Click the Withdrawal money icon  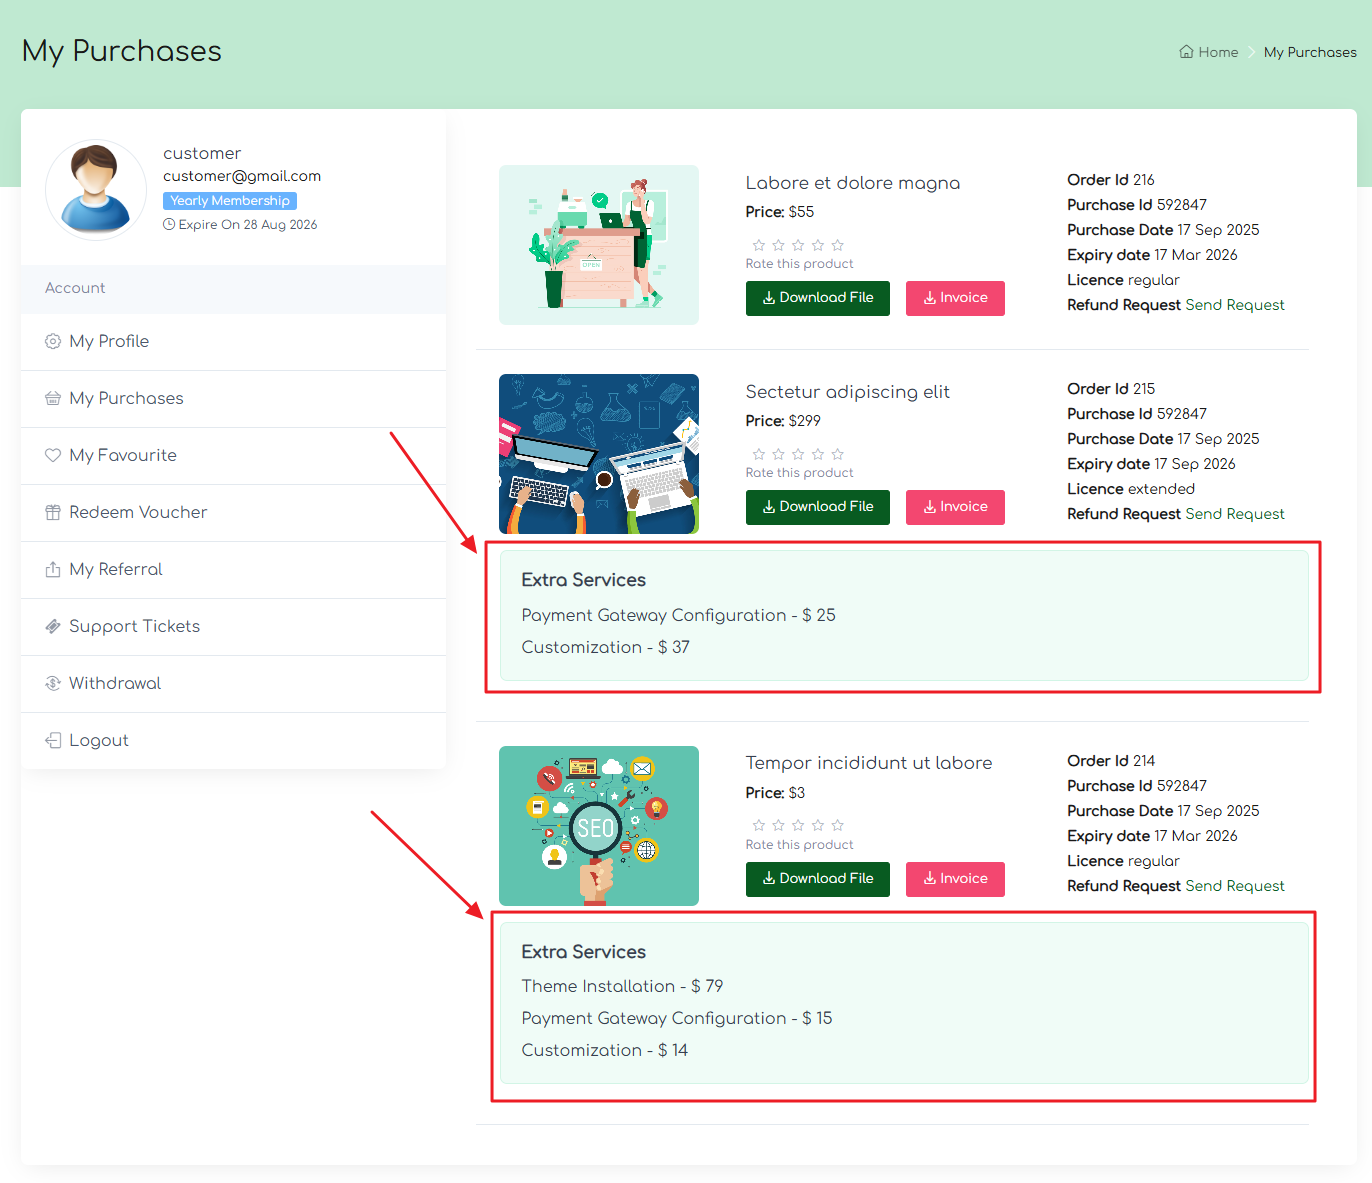53,684
